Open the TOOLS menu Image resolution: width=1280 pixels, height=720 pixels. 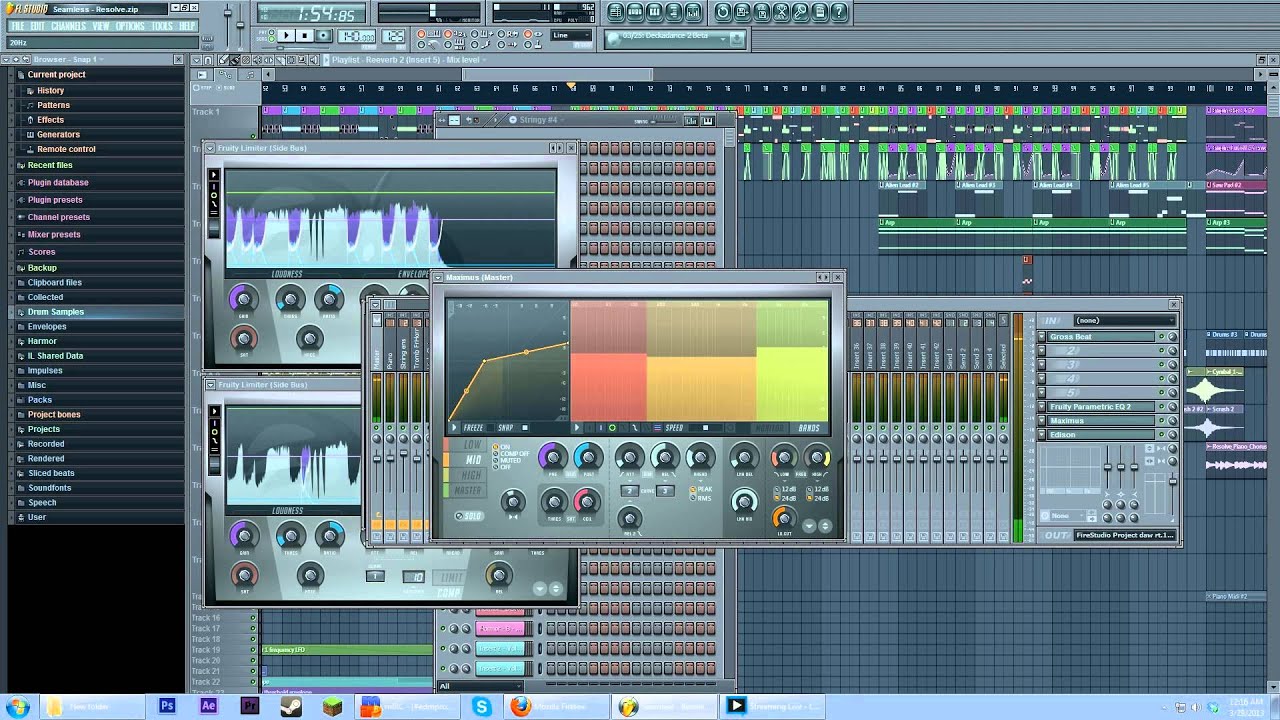[162, 26]
